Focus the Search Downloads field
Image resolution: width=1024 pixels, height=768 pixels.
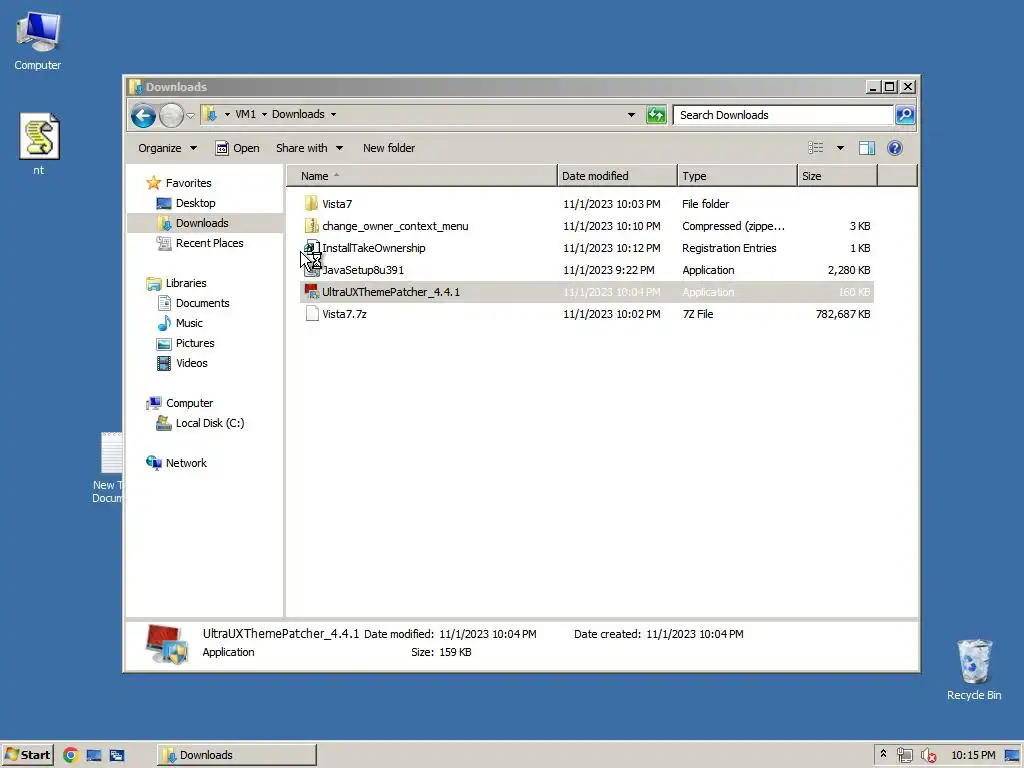pos(782,115)
